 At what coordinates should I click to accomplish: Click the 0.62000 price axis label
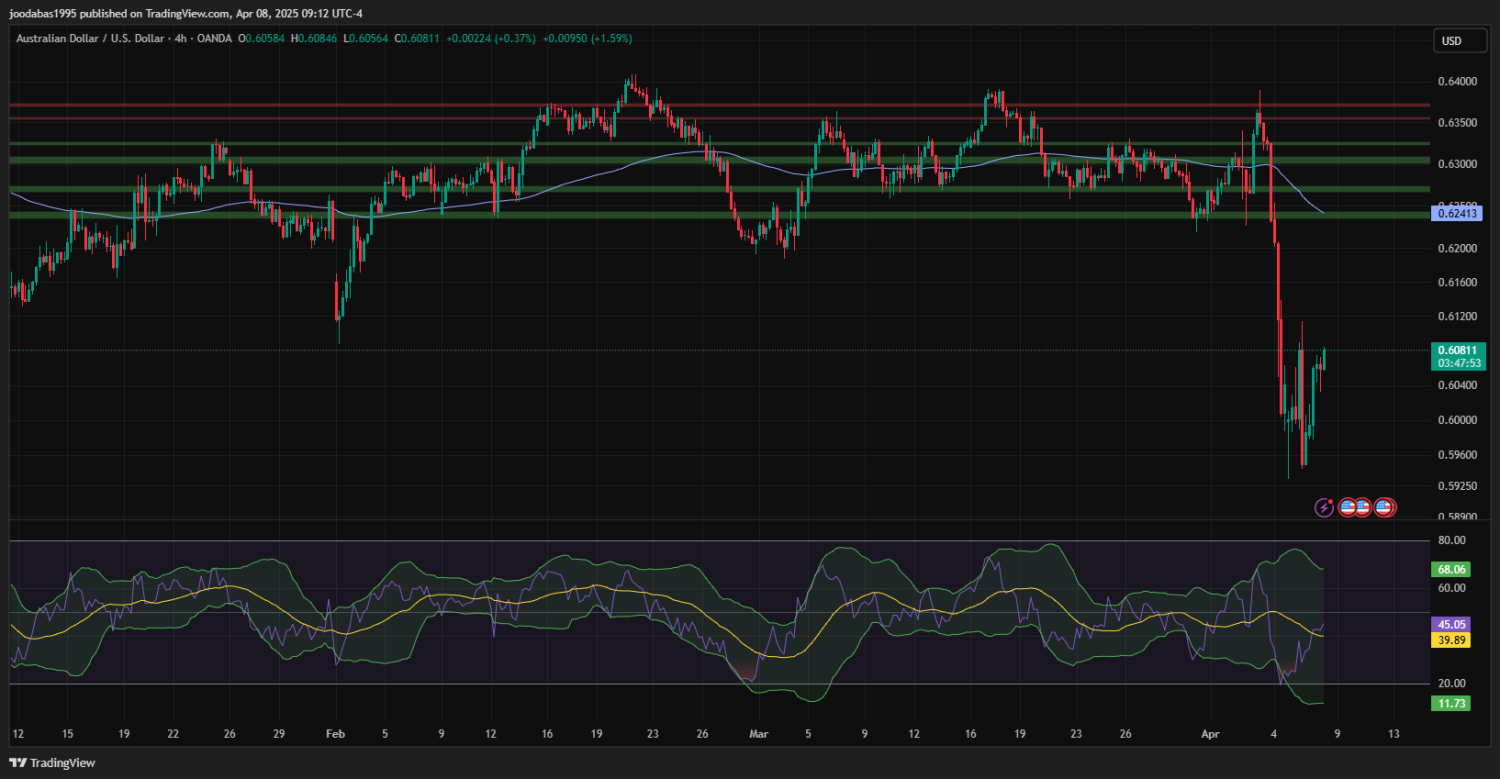point(1457,248)
